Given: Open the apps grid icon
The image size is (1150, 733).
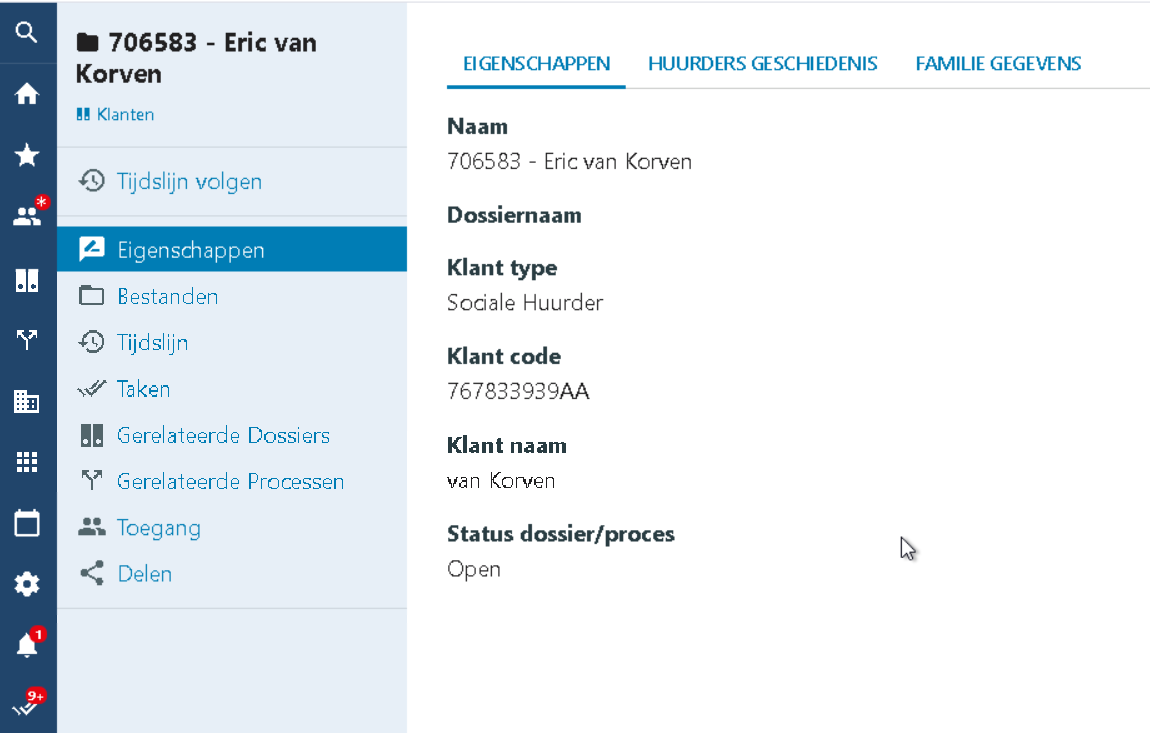Looking at the screenshot, I should pyautogui.click(x=27, y=462).
